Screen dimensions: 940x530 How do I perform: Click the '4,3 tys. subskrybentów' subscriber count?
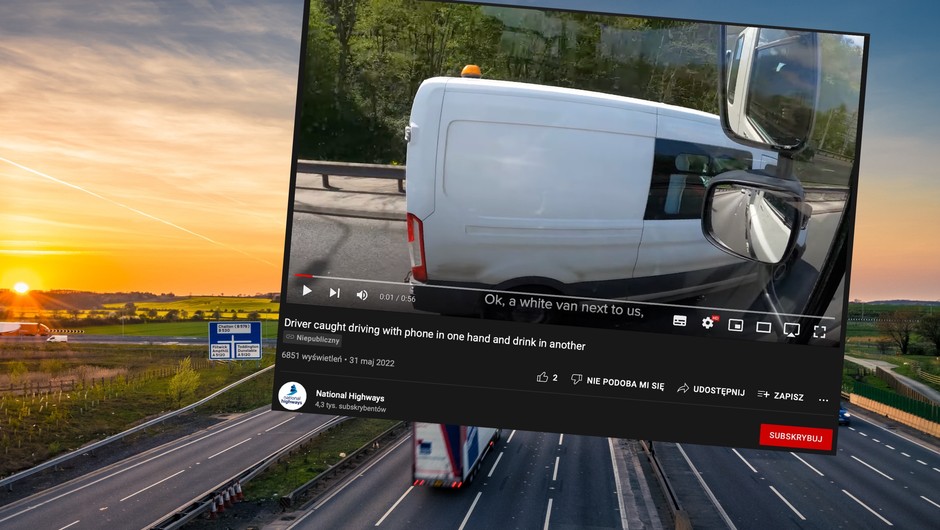click(351, 407)
